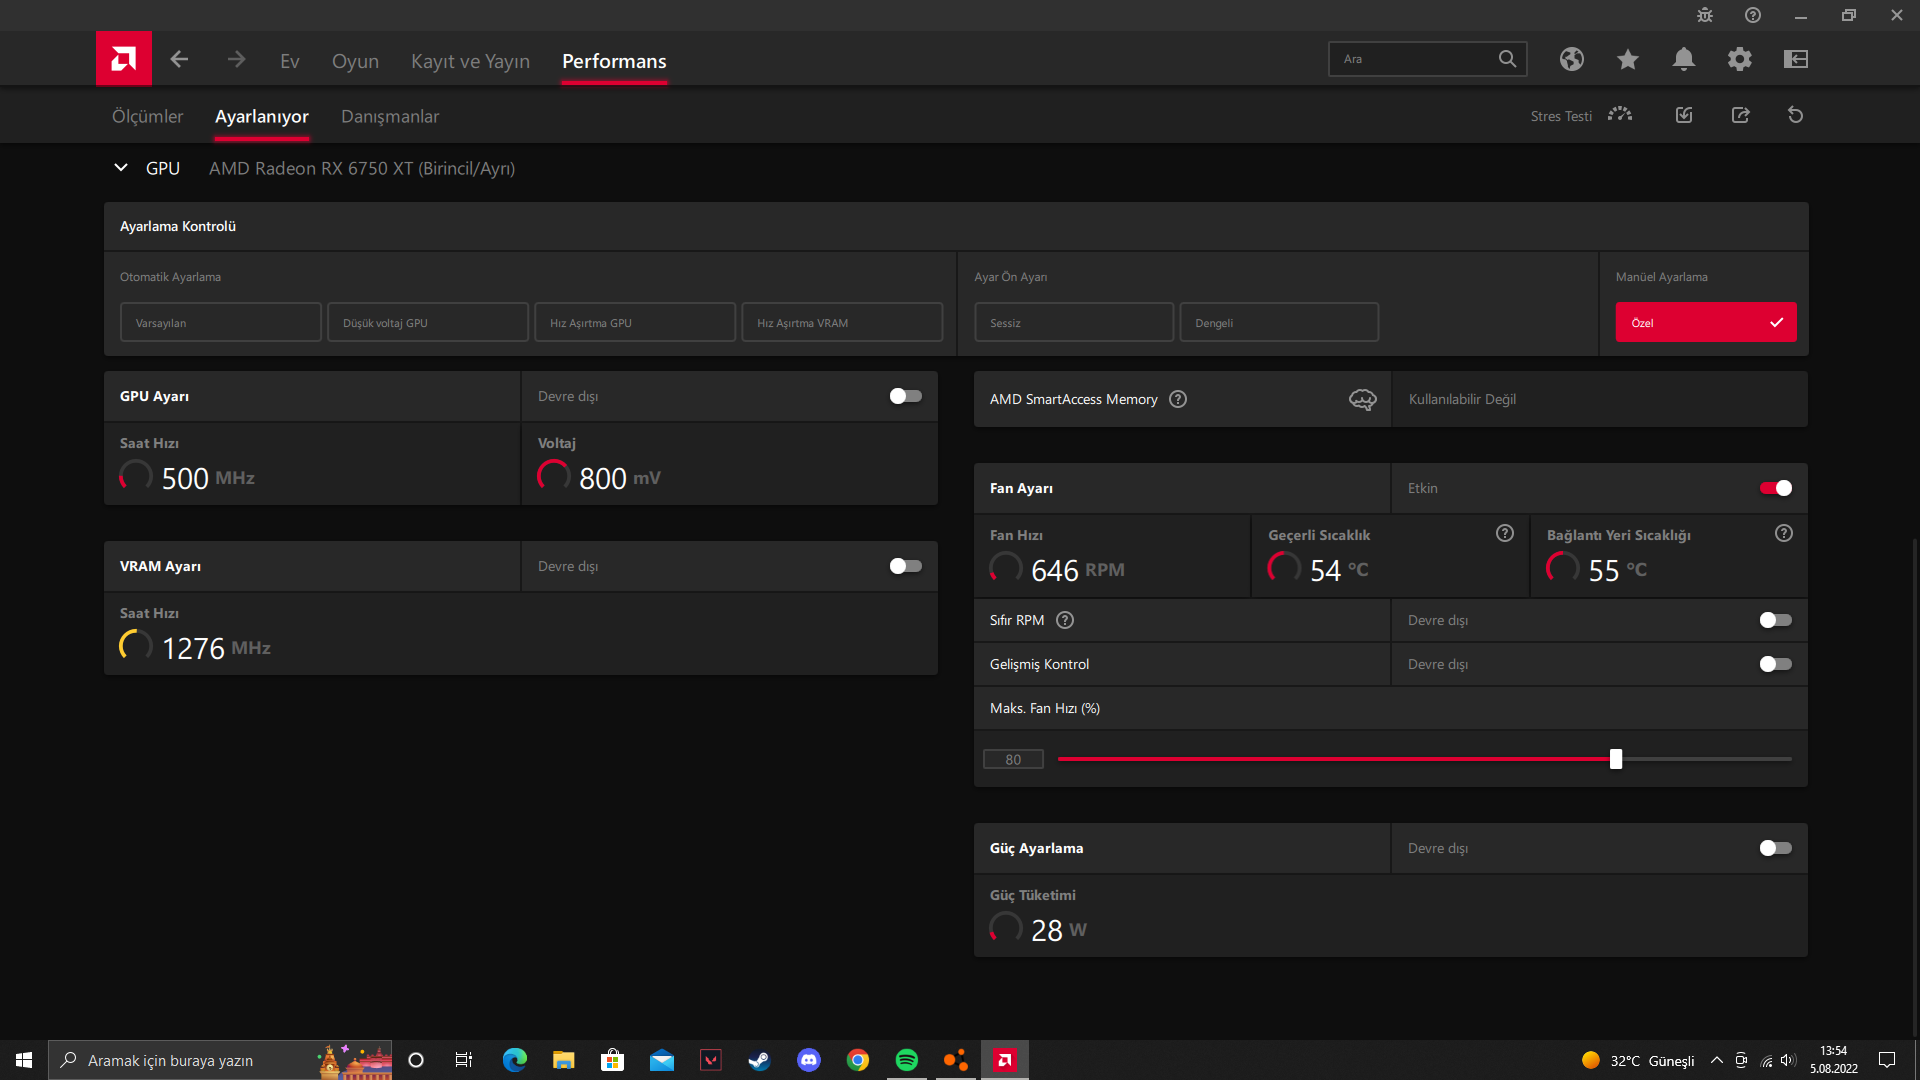Open the Oyun tab
The width and height of the screenshot is (1920, 1080).
pos(355,61)
